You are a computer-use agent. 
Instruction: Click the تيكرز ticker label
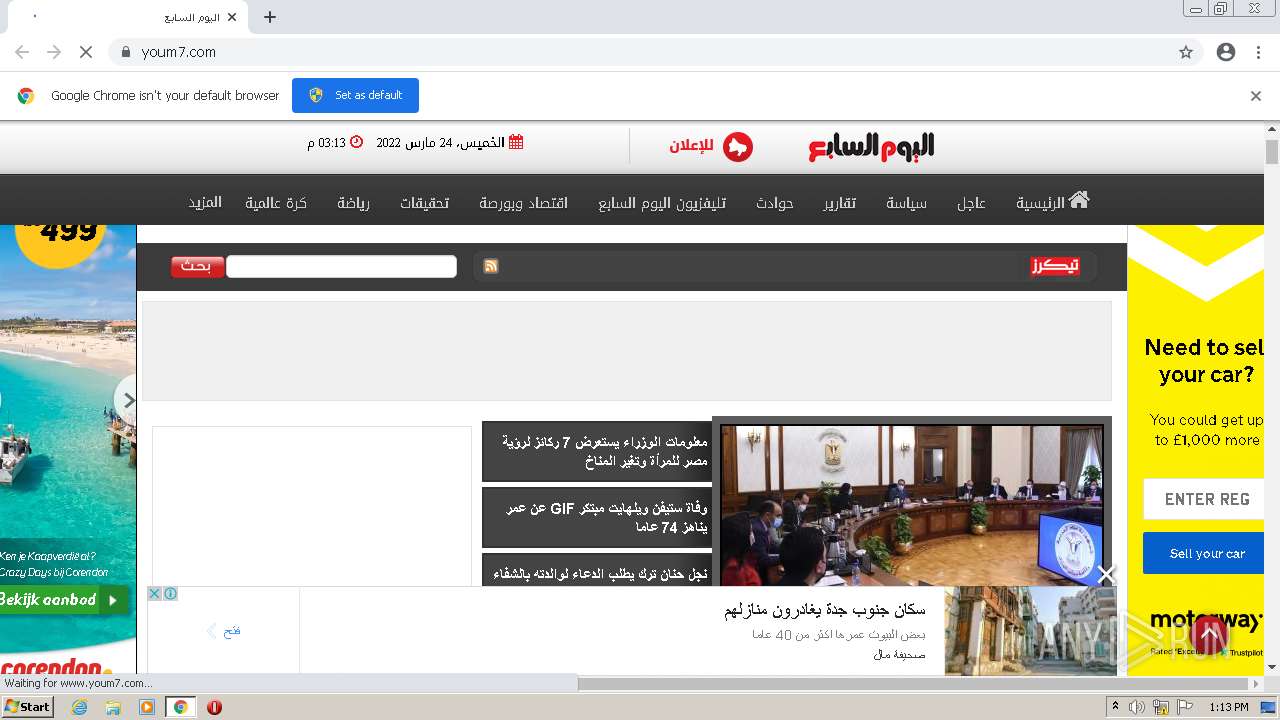(x=1055, y=266)
